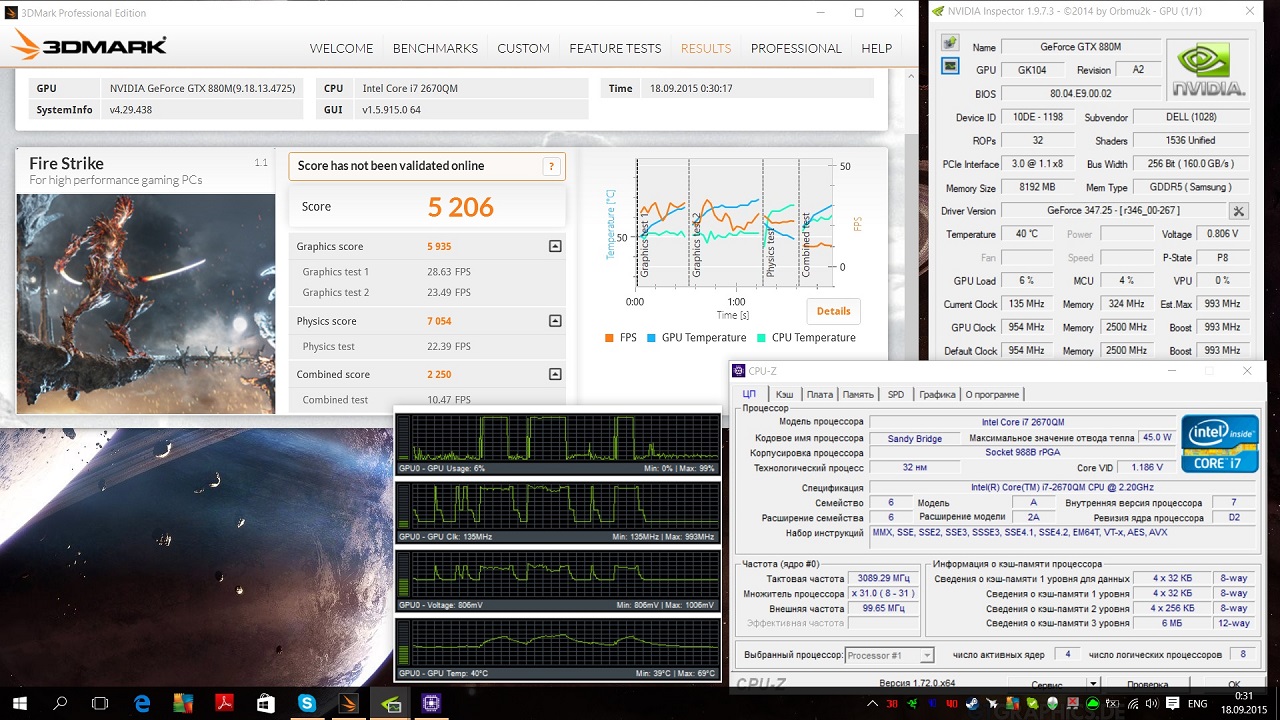Open the Windows Store taskbar icon
Screen dimensions: 1280x720
[265, 703]
